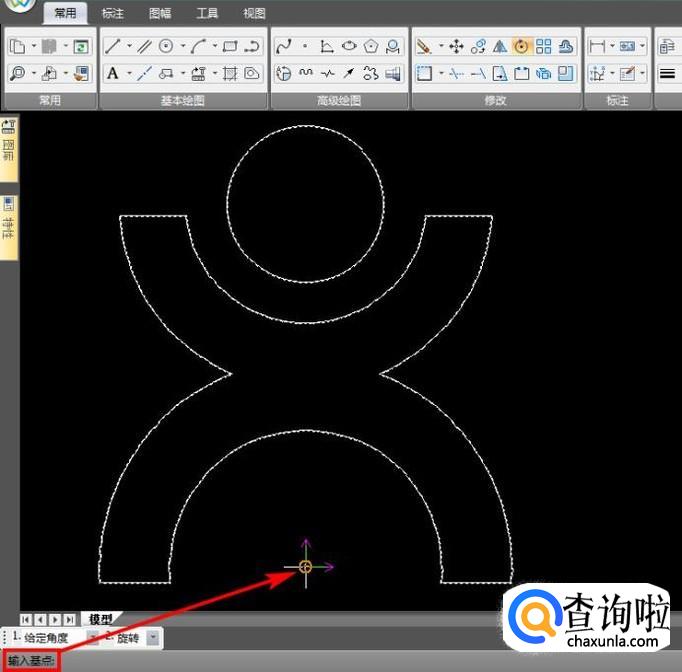Click the Text tool icon
The image size is (682, 672).
click(112, 73)
